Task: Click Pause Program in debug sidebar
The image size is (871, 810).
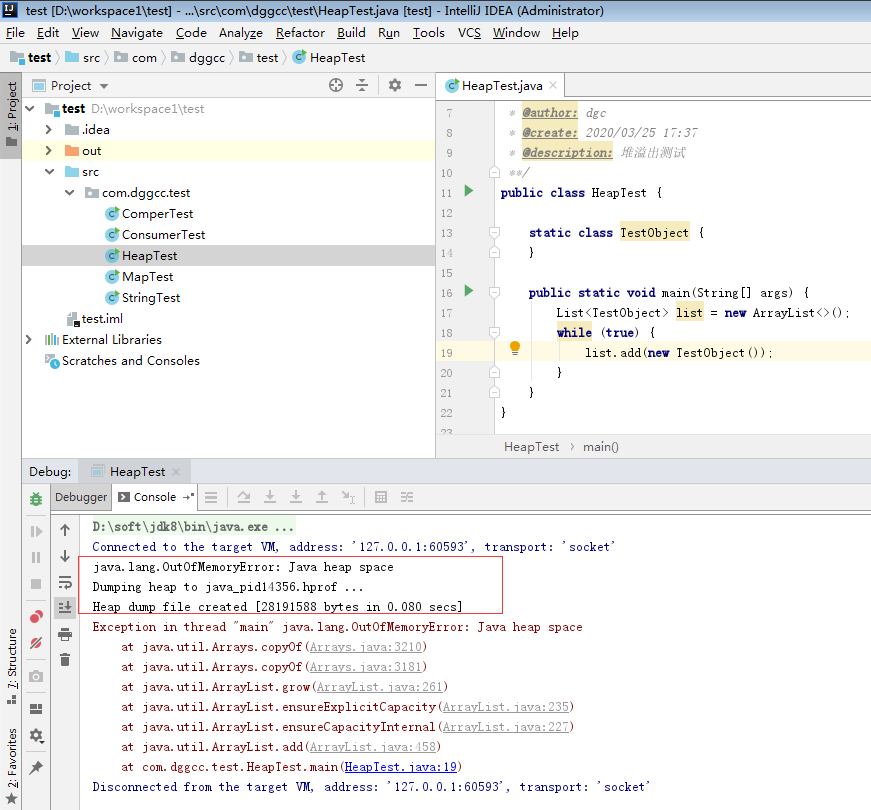Action: [x=36, y=557]
